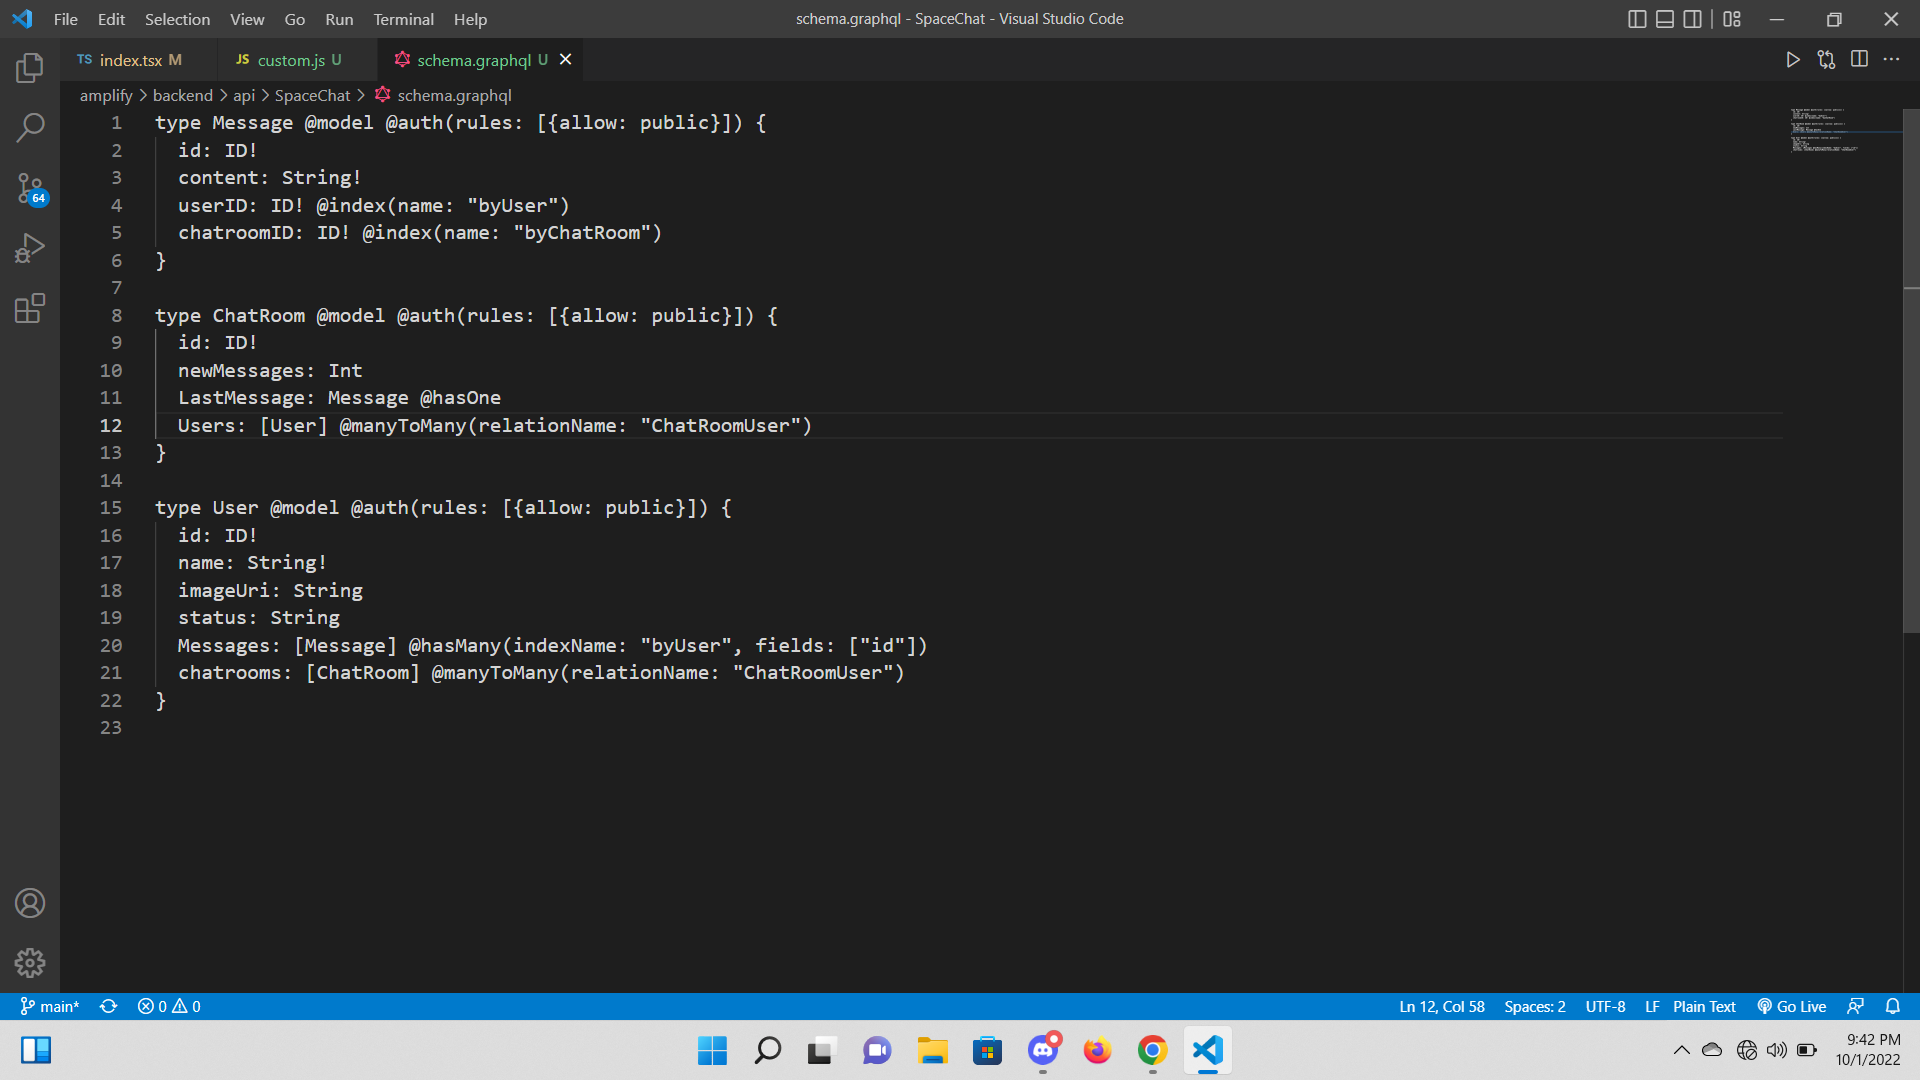Open the Search view in activity bar
The width and height of the screenshot is (1920, 1080).
click(29, 128)
